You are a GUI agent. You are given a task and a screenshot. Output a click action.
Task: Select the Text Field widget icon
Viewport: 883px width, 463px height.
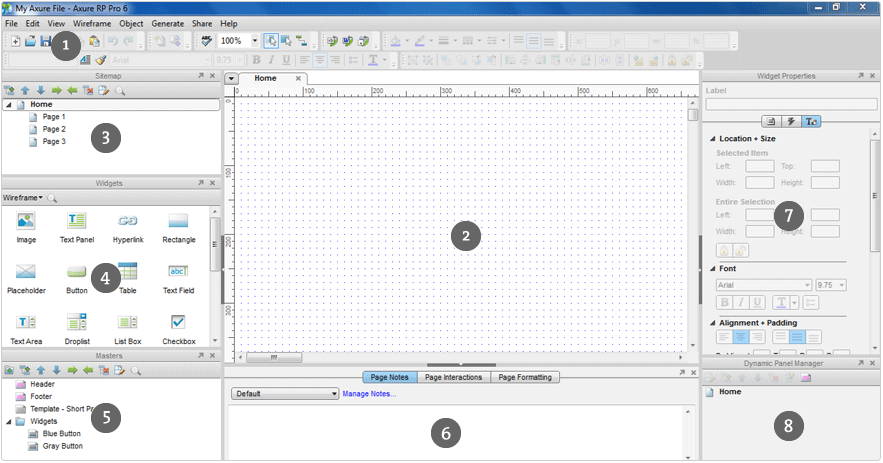(x=178, y=271)
